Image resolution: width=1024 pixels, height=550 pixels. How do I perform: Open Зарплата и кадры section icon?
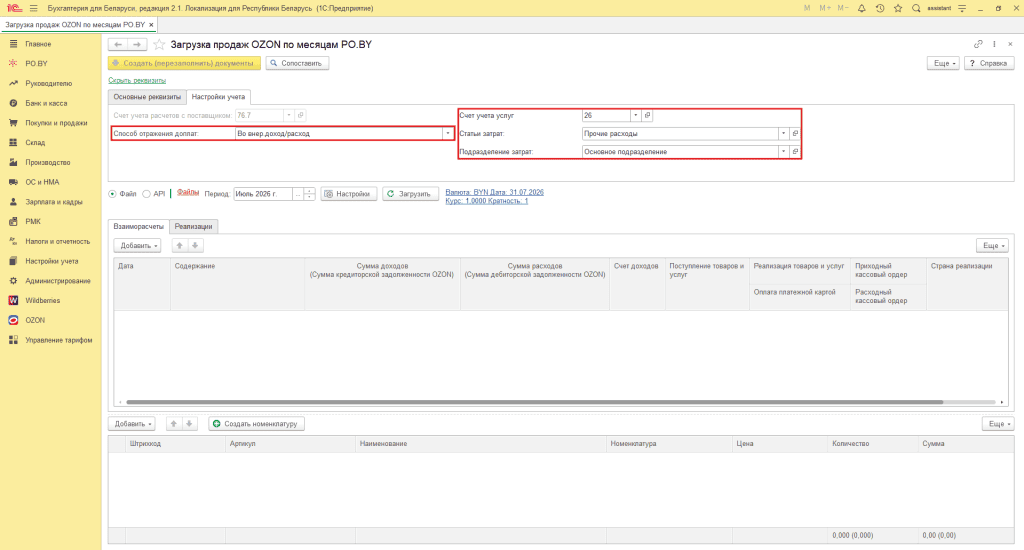(13, 202)
